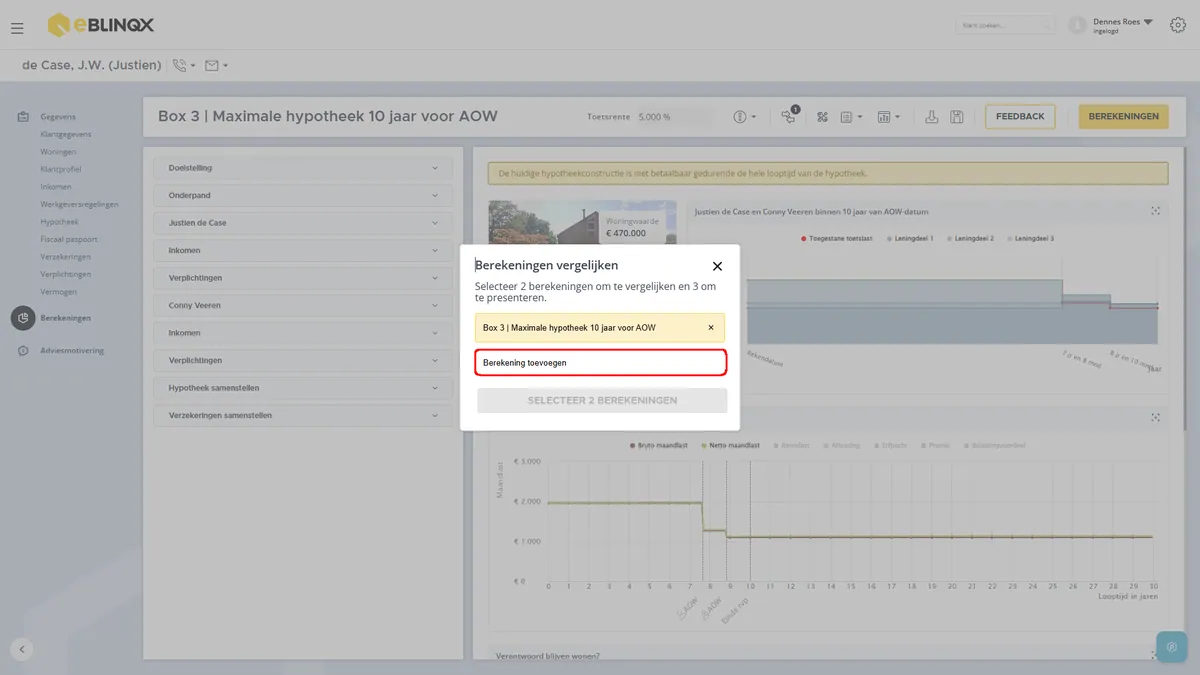Screen dimensions: 1200x675
Task: Expand the Doelstelling panel
Action: [303, 168]
